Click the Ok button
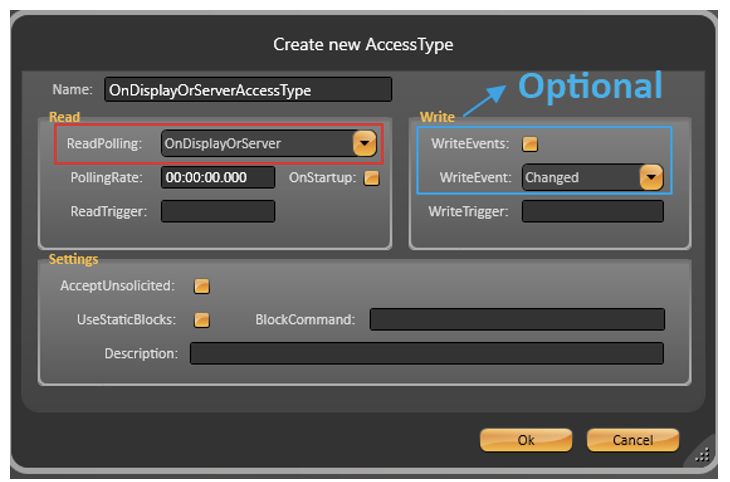The image size is (730, 482). (526, 440)
